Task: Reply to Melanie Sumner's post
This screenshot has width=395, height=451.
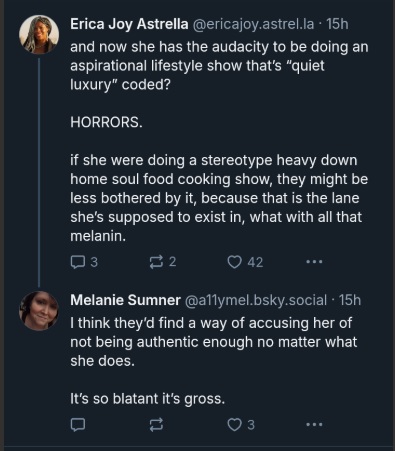Action: [x=78, y=425]
